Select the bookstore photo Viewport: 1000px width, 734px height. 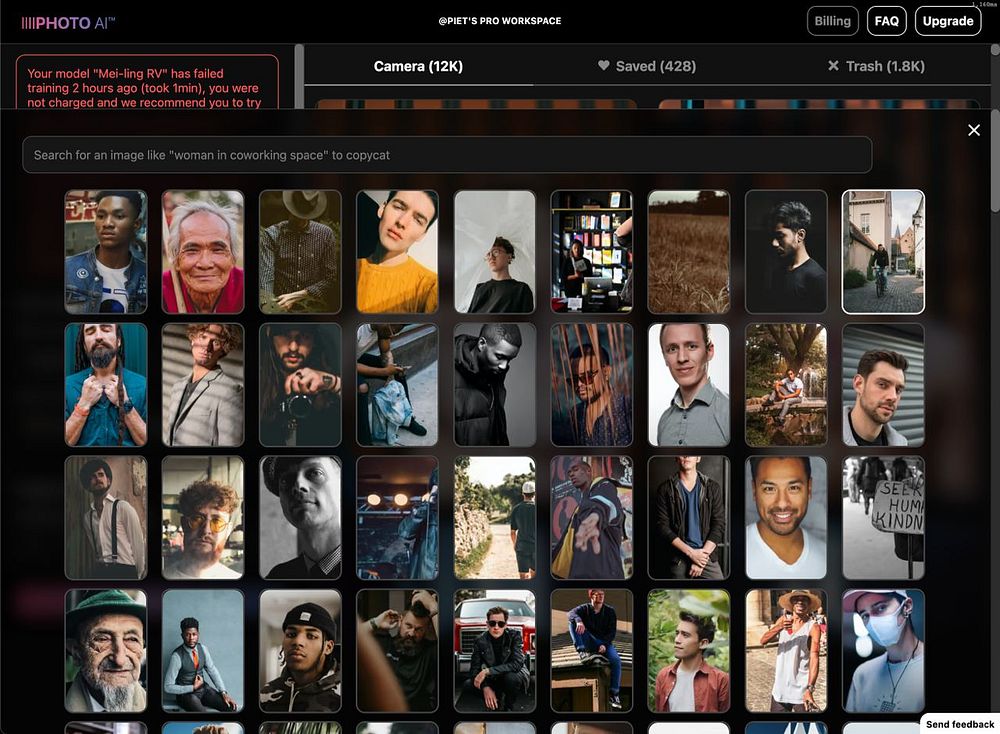[x=592, y=252]
